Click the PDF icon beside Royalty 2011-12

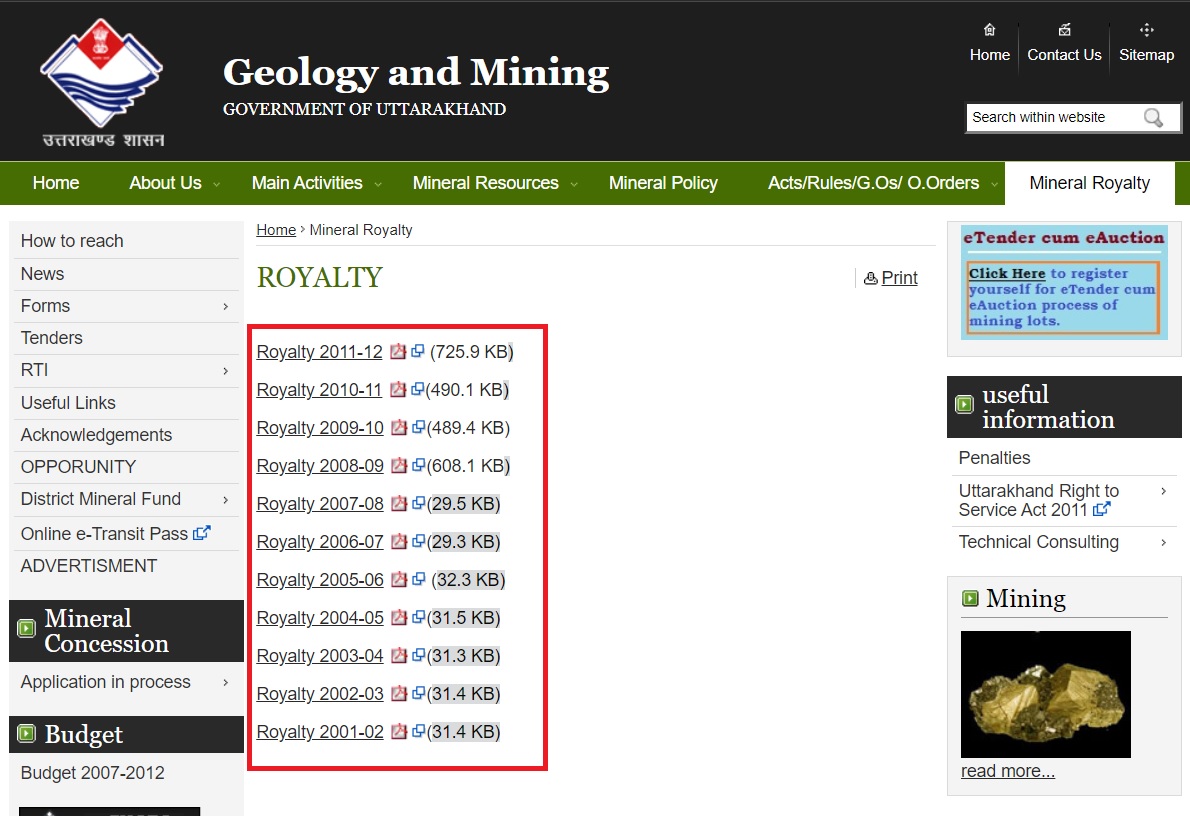398,352
